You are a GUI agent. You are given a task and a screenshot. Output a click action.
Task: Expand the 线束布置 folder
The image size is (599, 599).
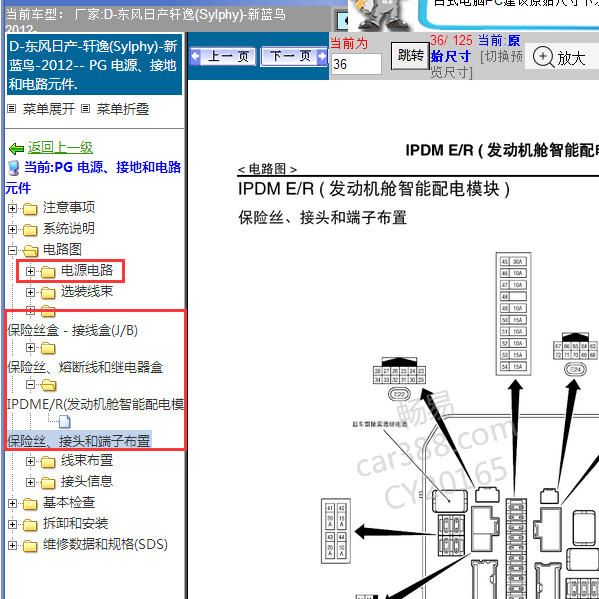click(x=31, y=461)
